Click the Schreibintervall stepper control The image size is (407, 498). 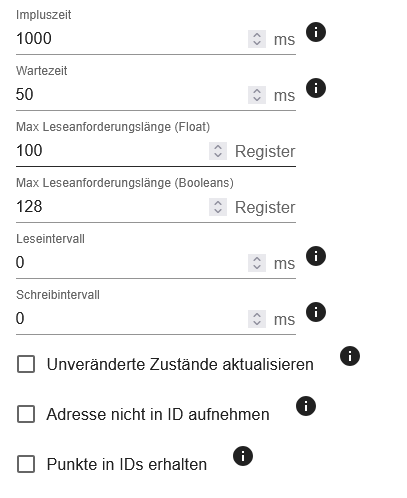[257, 319]
